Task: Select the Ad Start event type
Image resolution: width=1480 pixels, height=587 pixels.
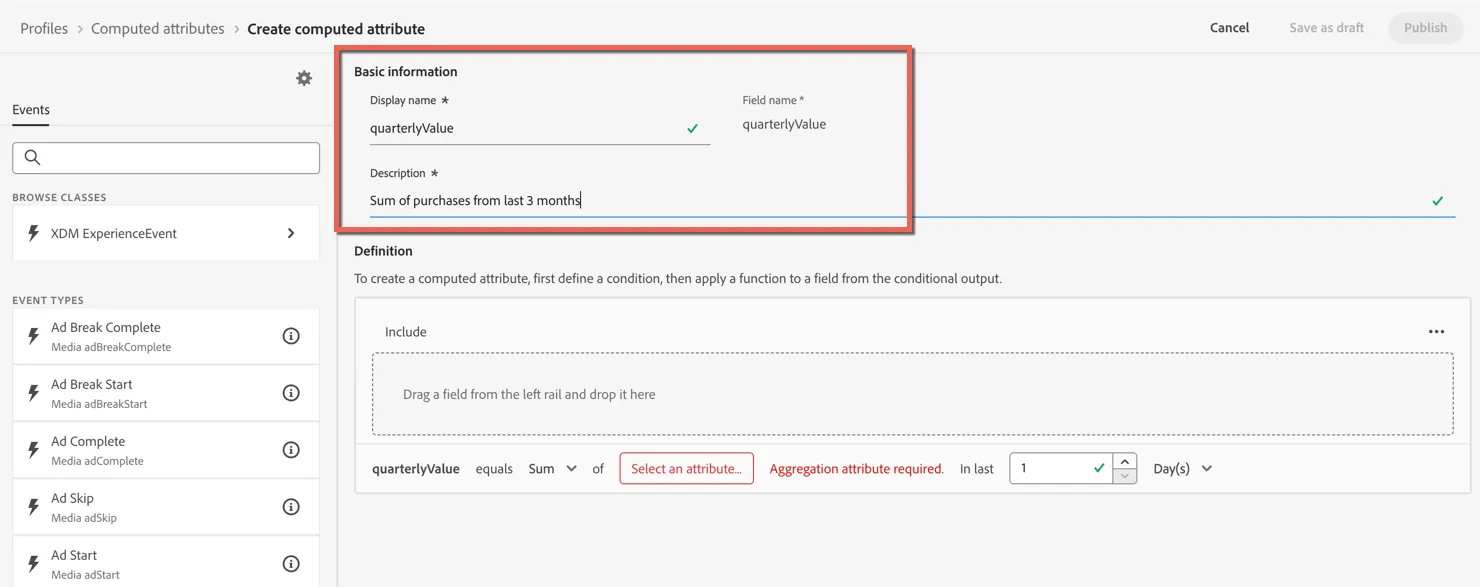Action: (166, 564)
